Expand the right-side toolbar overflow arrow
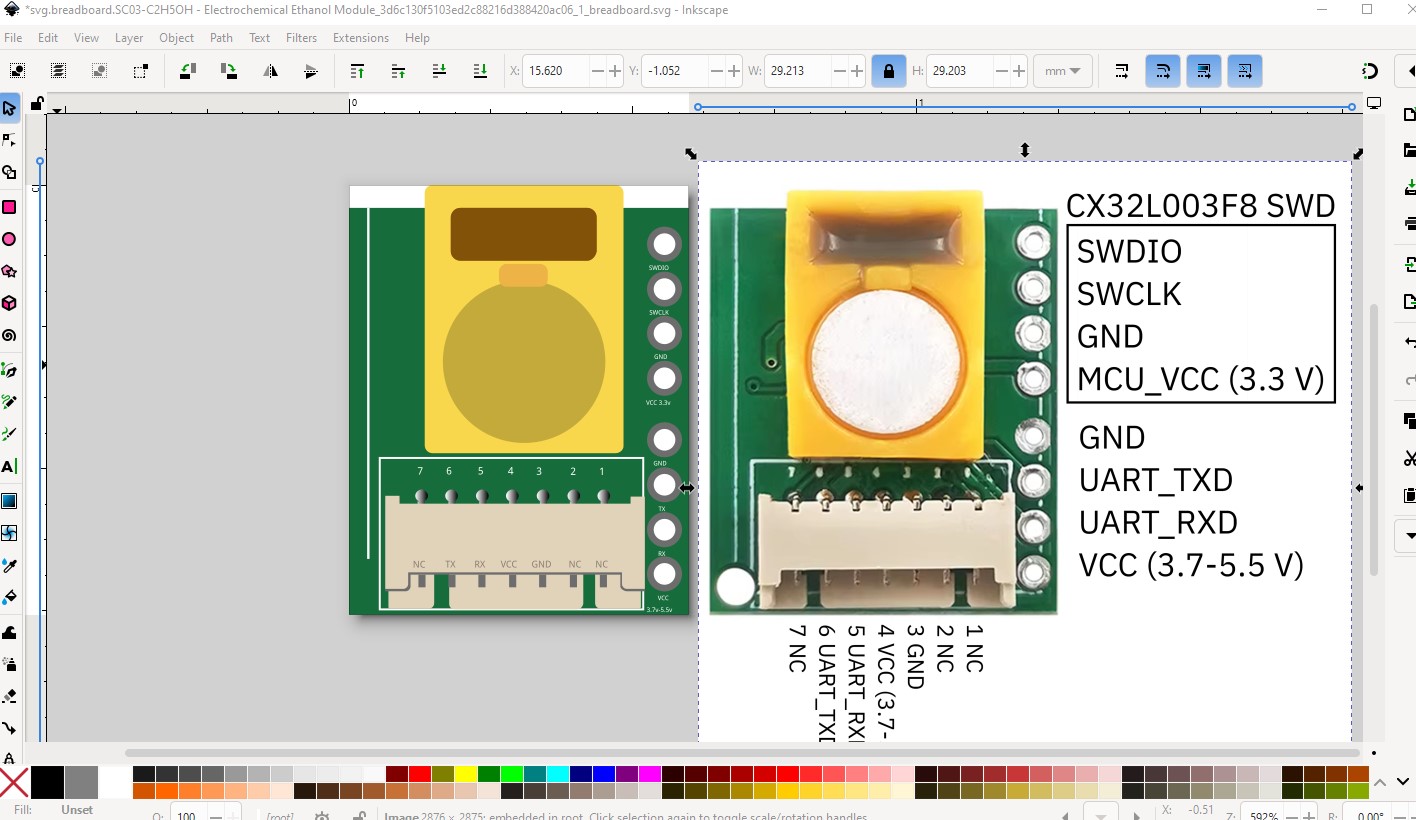This screenshot has width=1416, height=820. pyautogui.click(x=1410, y=536)
